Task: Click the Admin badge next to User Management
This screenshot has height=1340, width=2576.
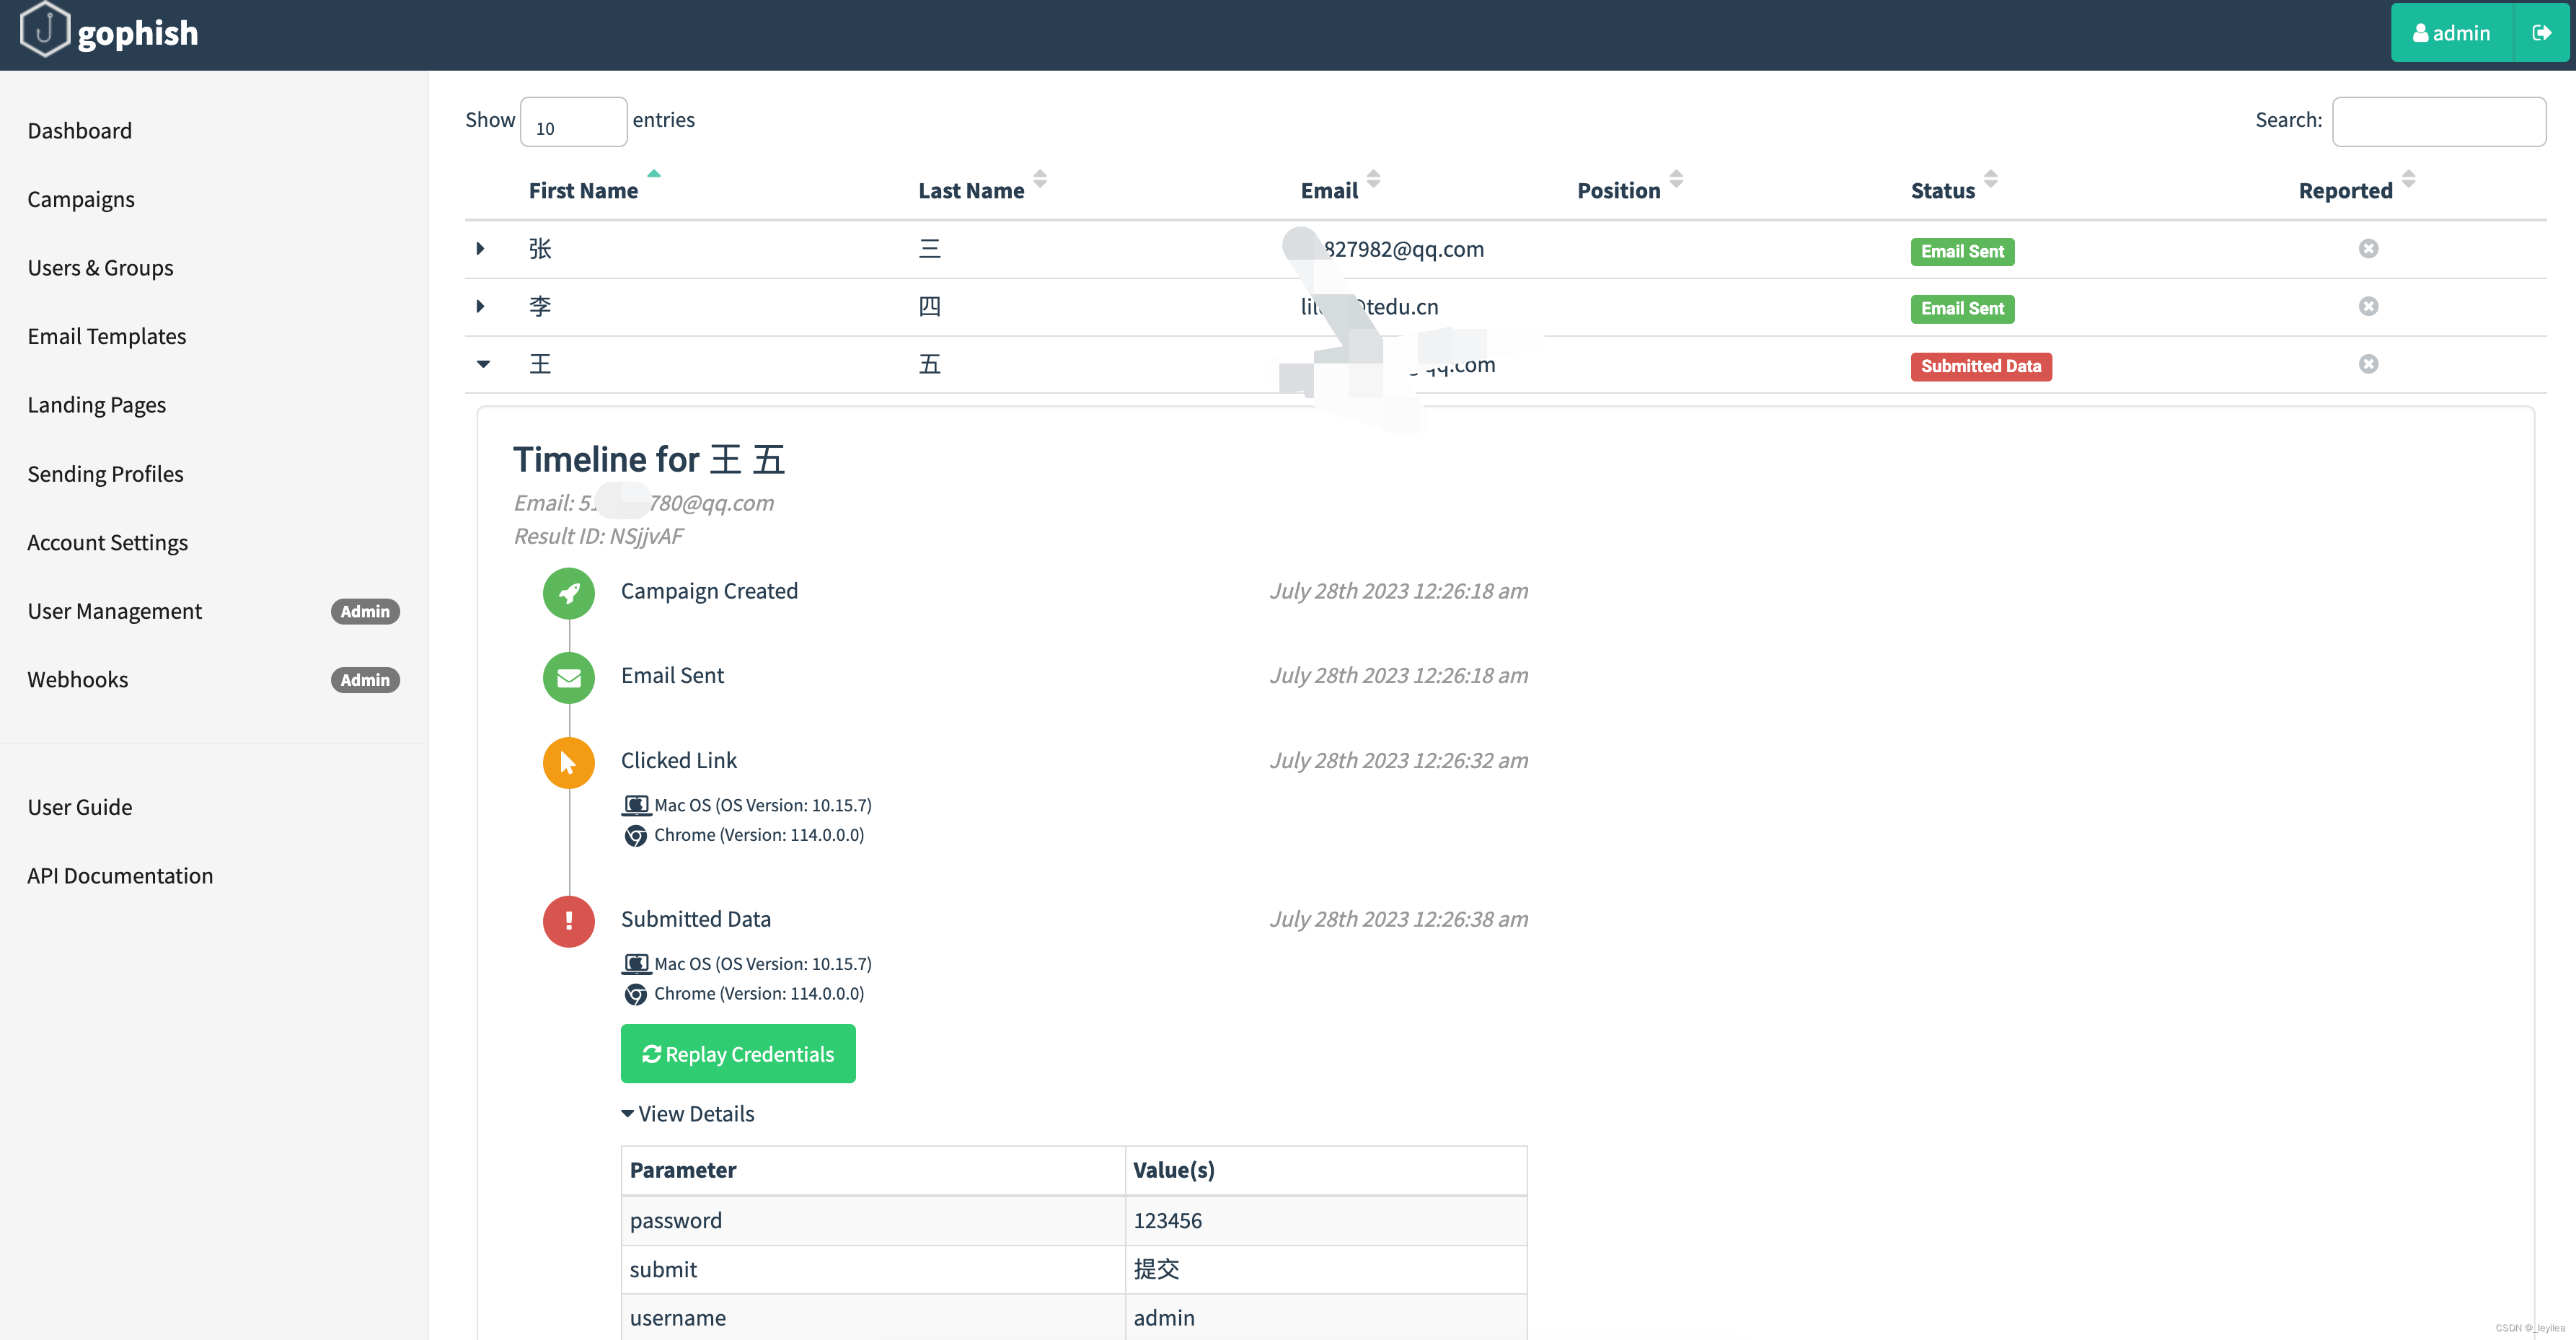Action: (x=365, y=611)
